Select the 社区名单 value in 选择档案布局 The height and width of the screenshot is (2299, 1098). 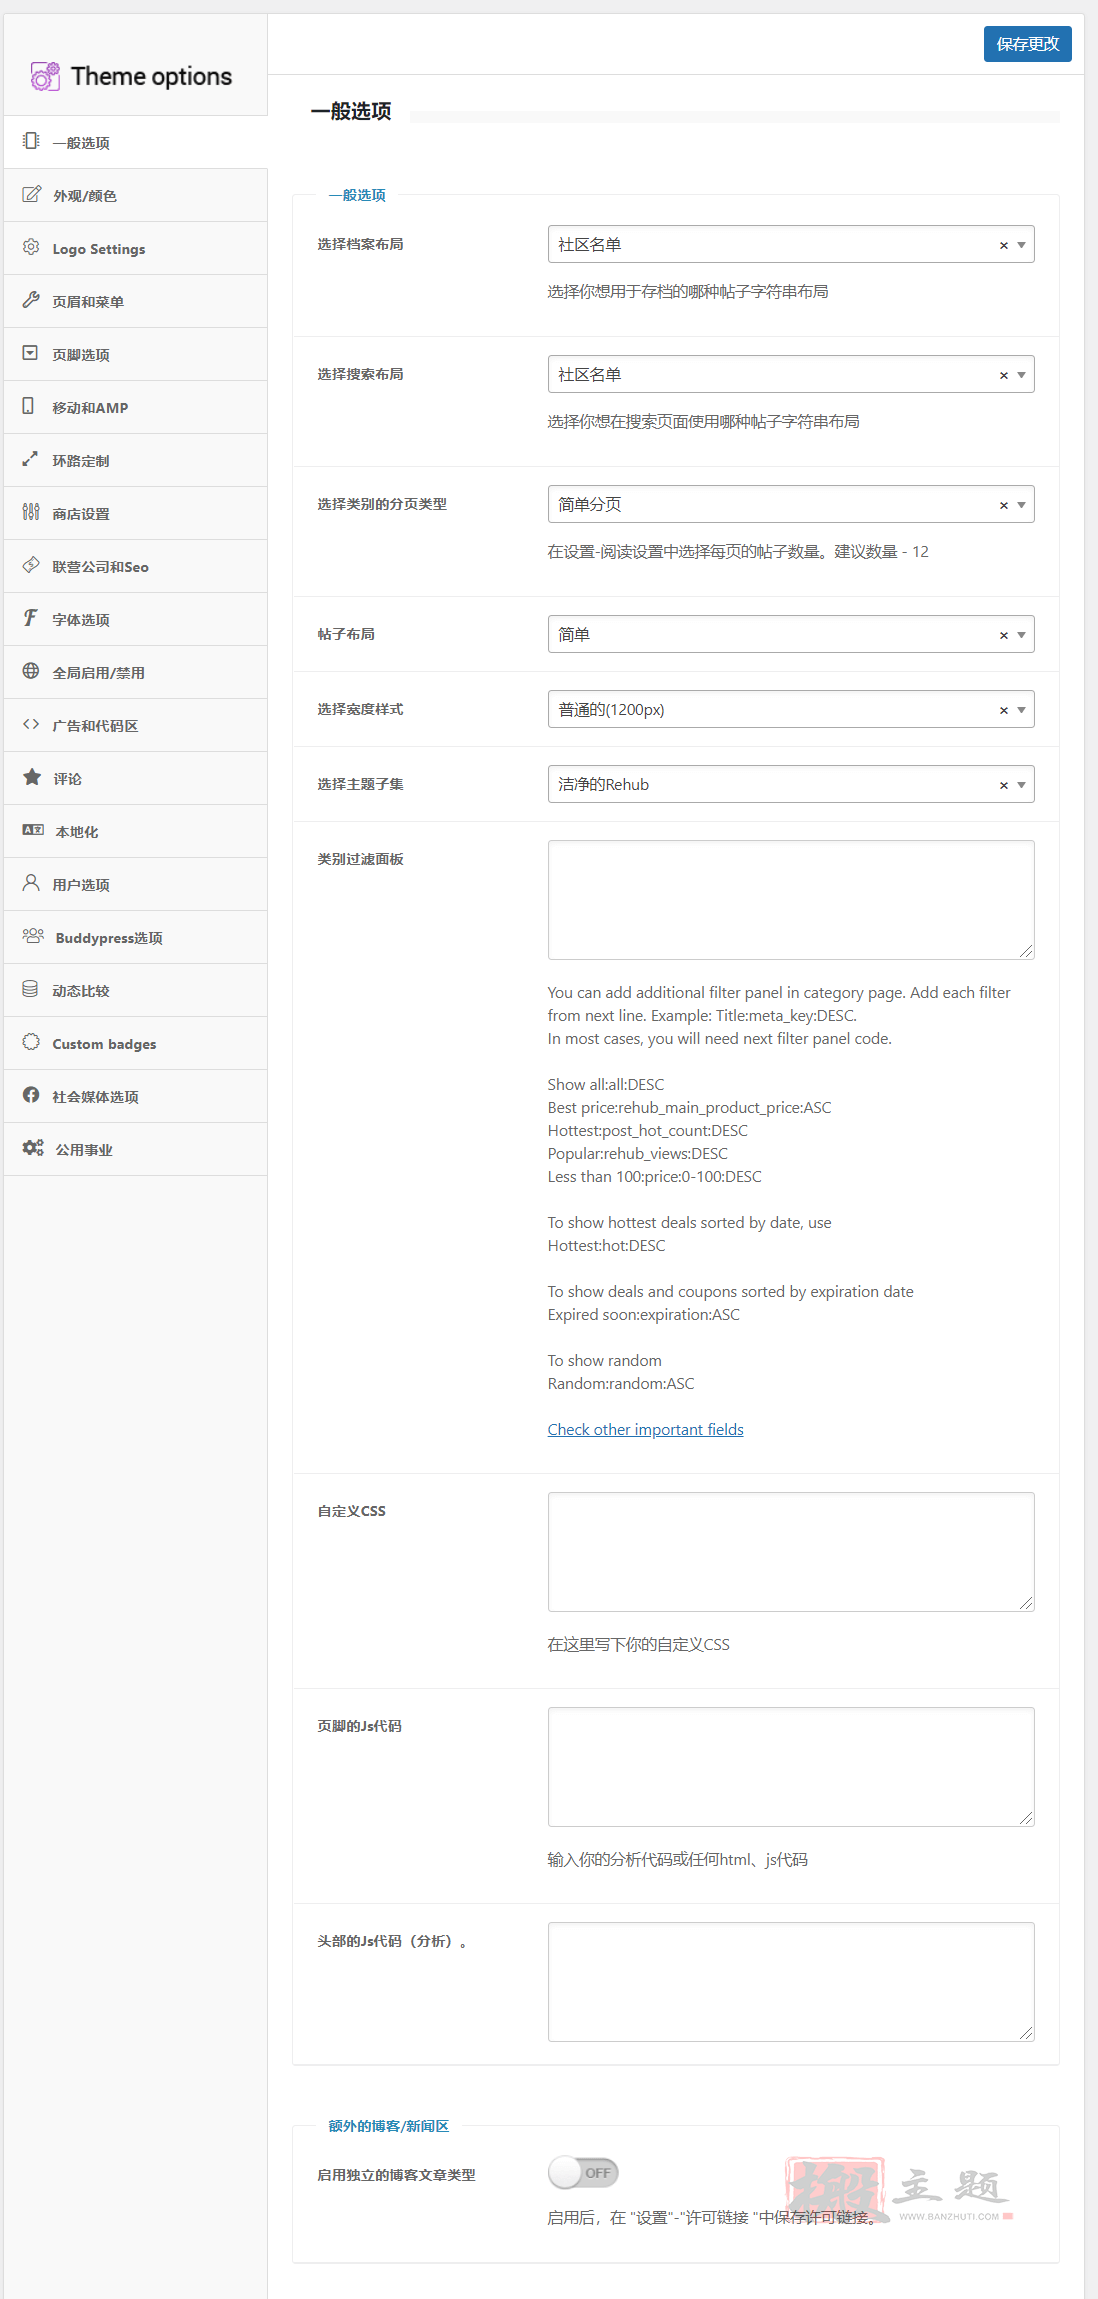pos(590,245)
